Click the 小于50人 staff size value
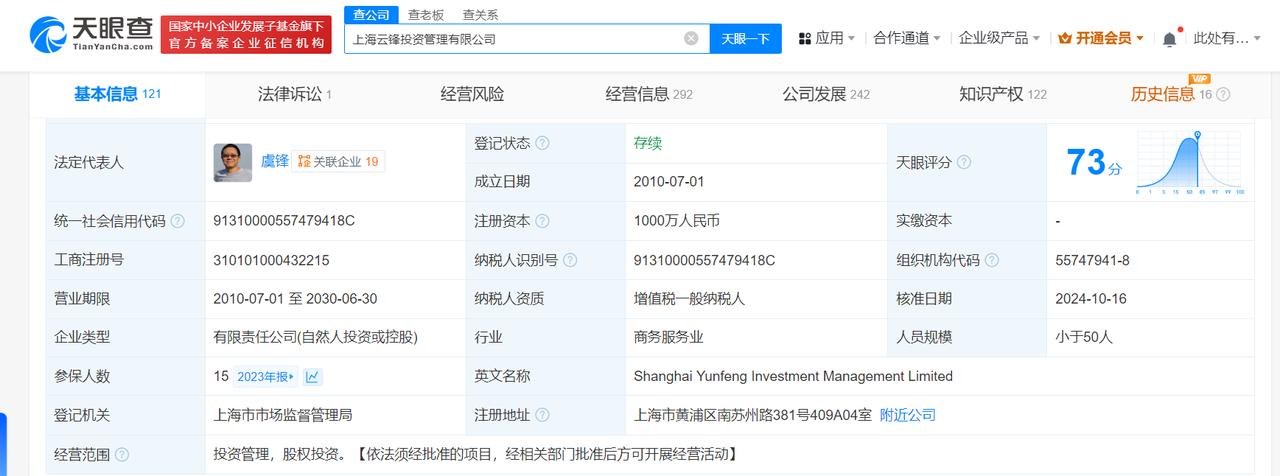Image resolution: width=1280 pixels, height=476 pixels. [x=1083, y=338]
